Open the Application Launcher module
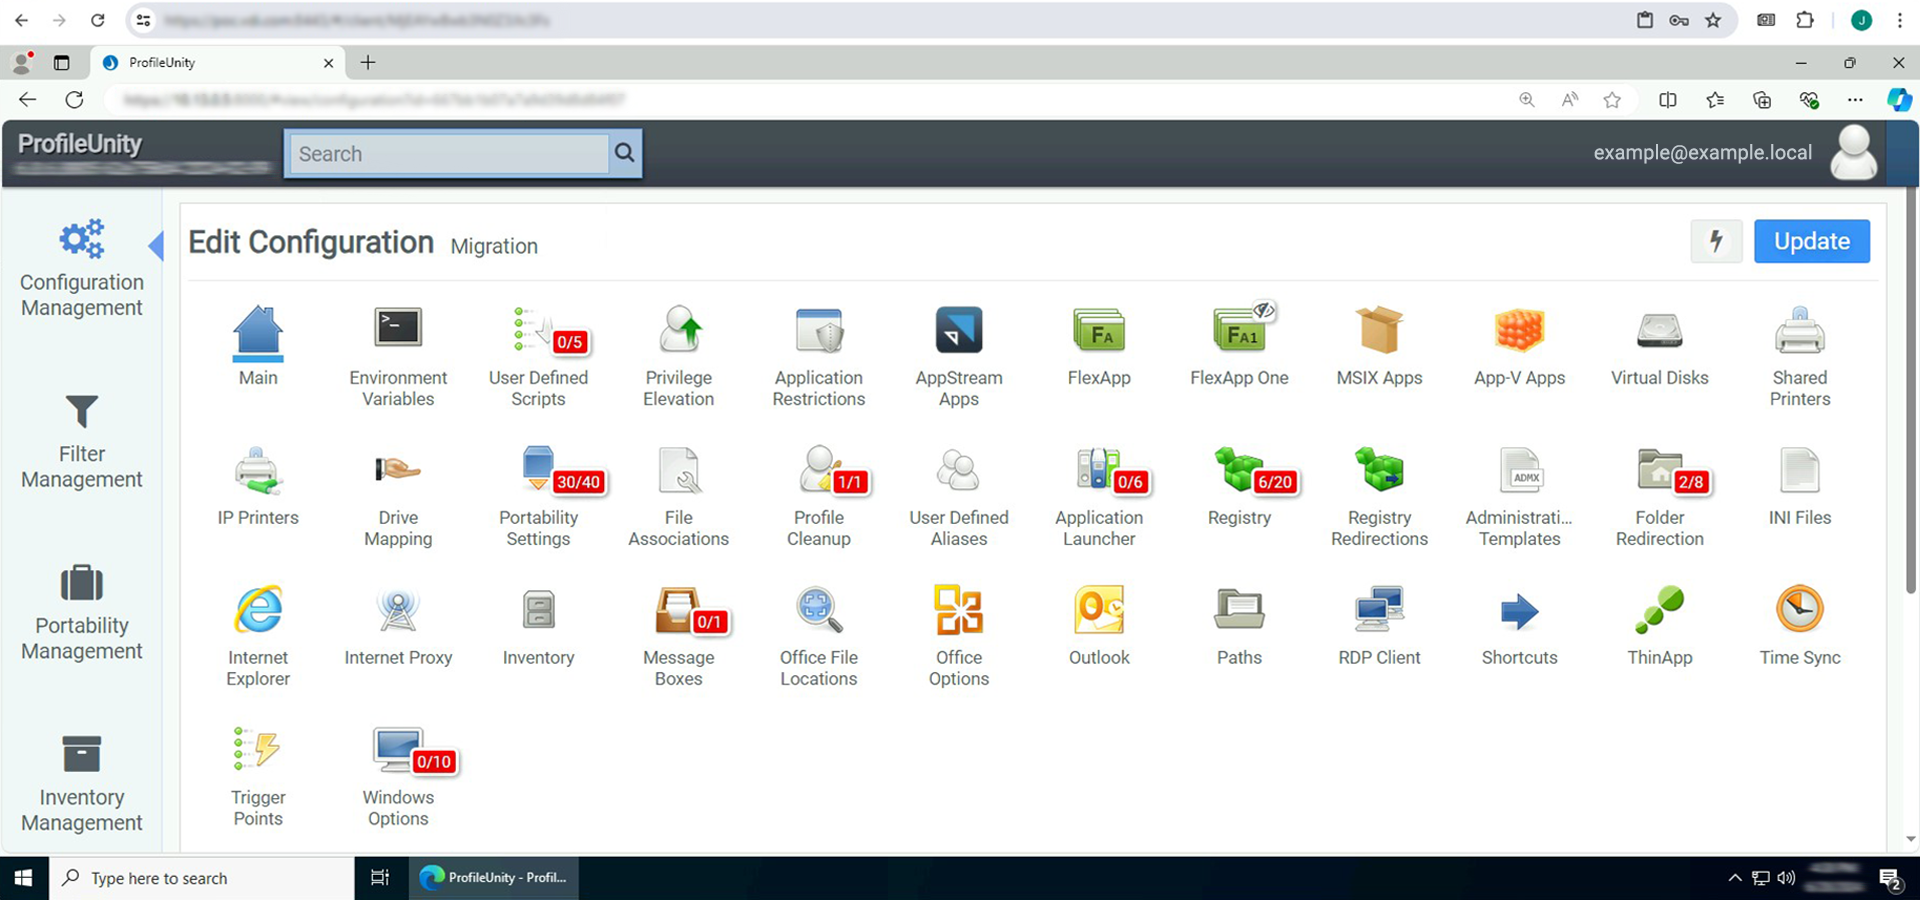Screen dimensions: 1920x900 (1098, 472)
